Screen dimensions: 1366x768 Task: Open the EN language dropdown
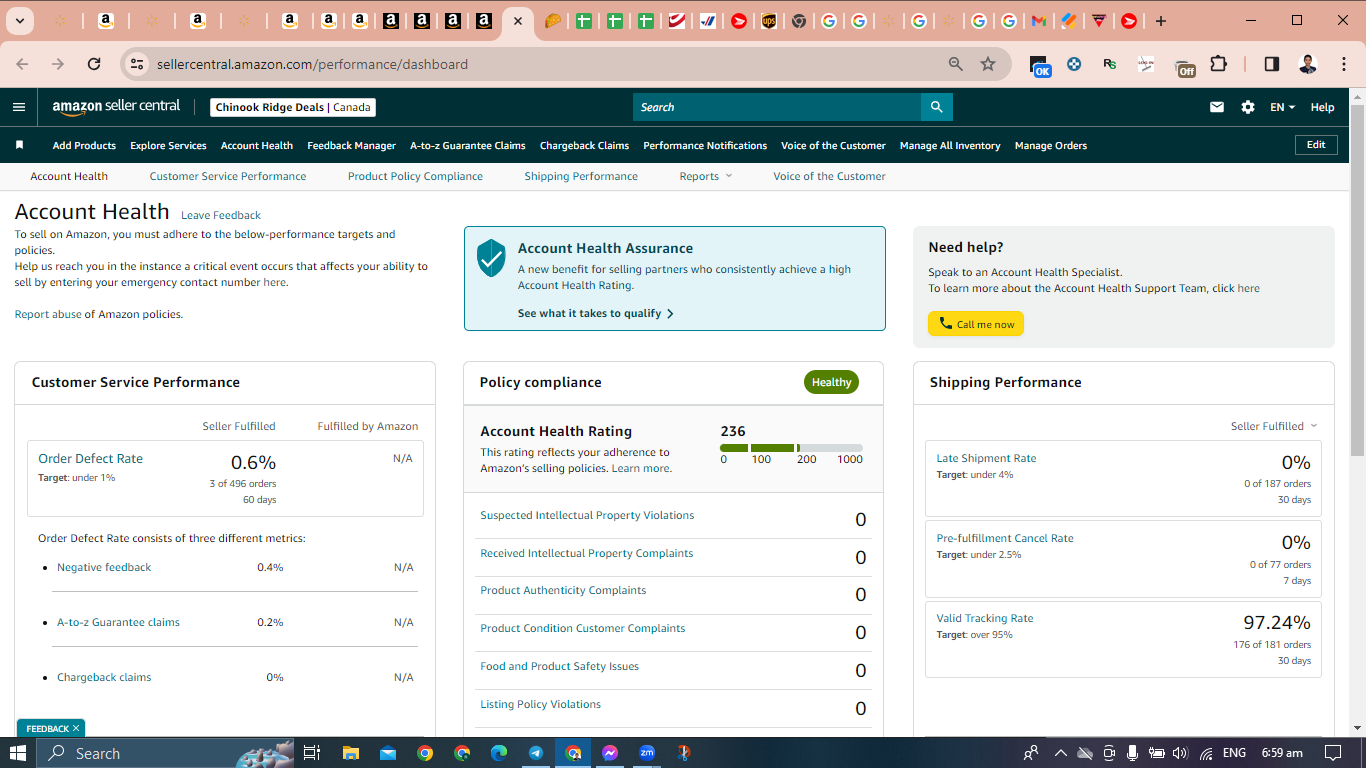1283,107
